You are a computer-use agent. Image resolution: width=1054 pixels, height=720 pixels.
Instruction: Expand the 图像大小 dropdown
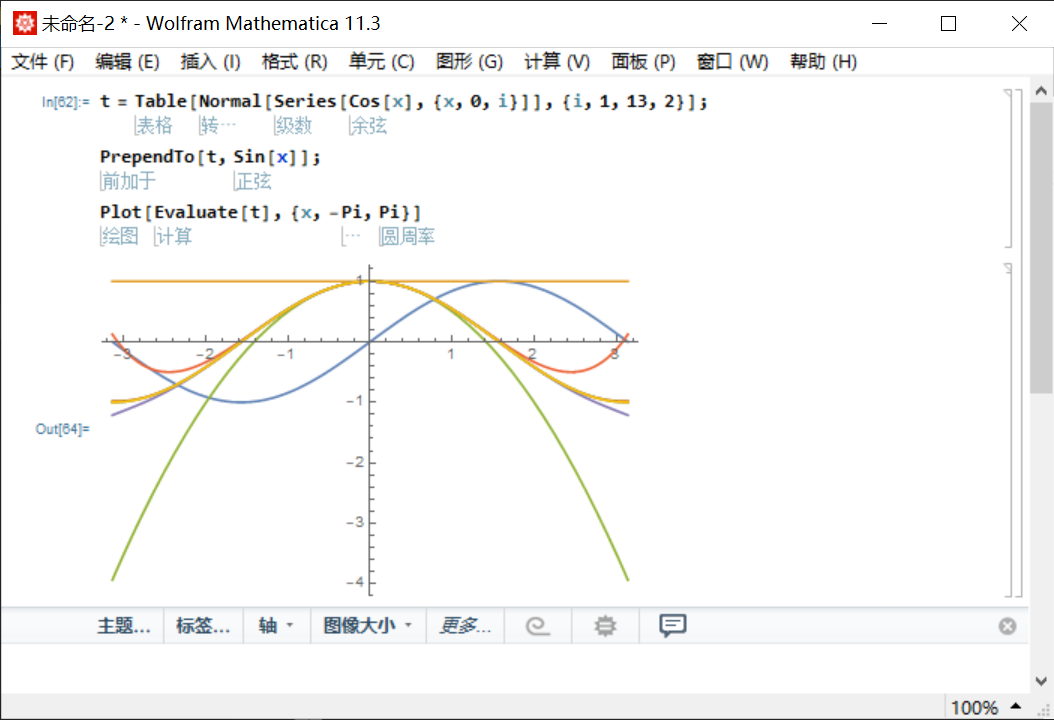(x=368, y=626)
